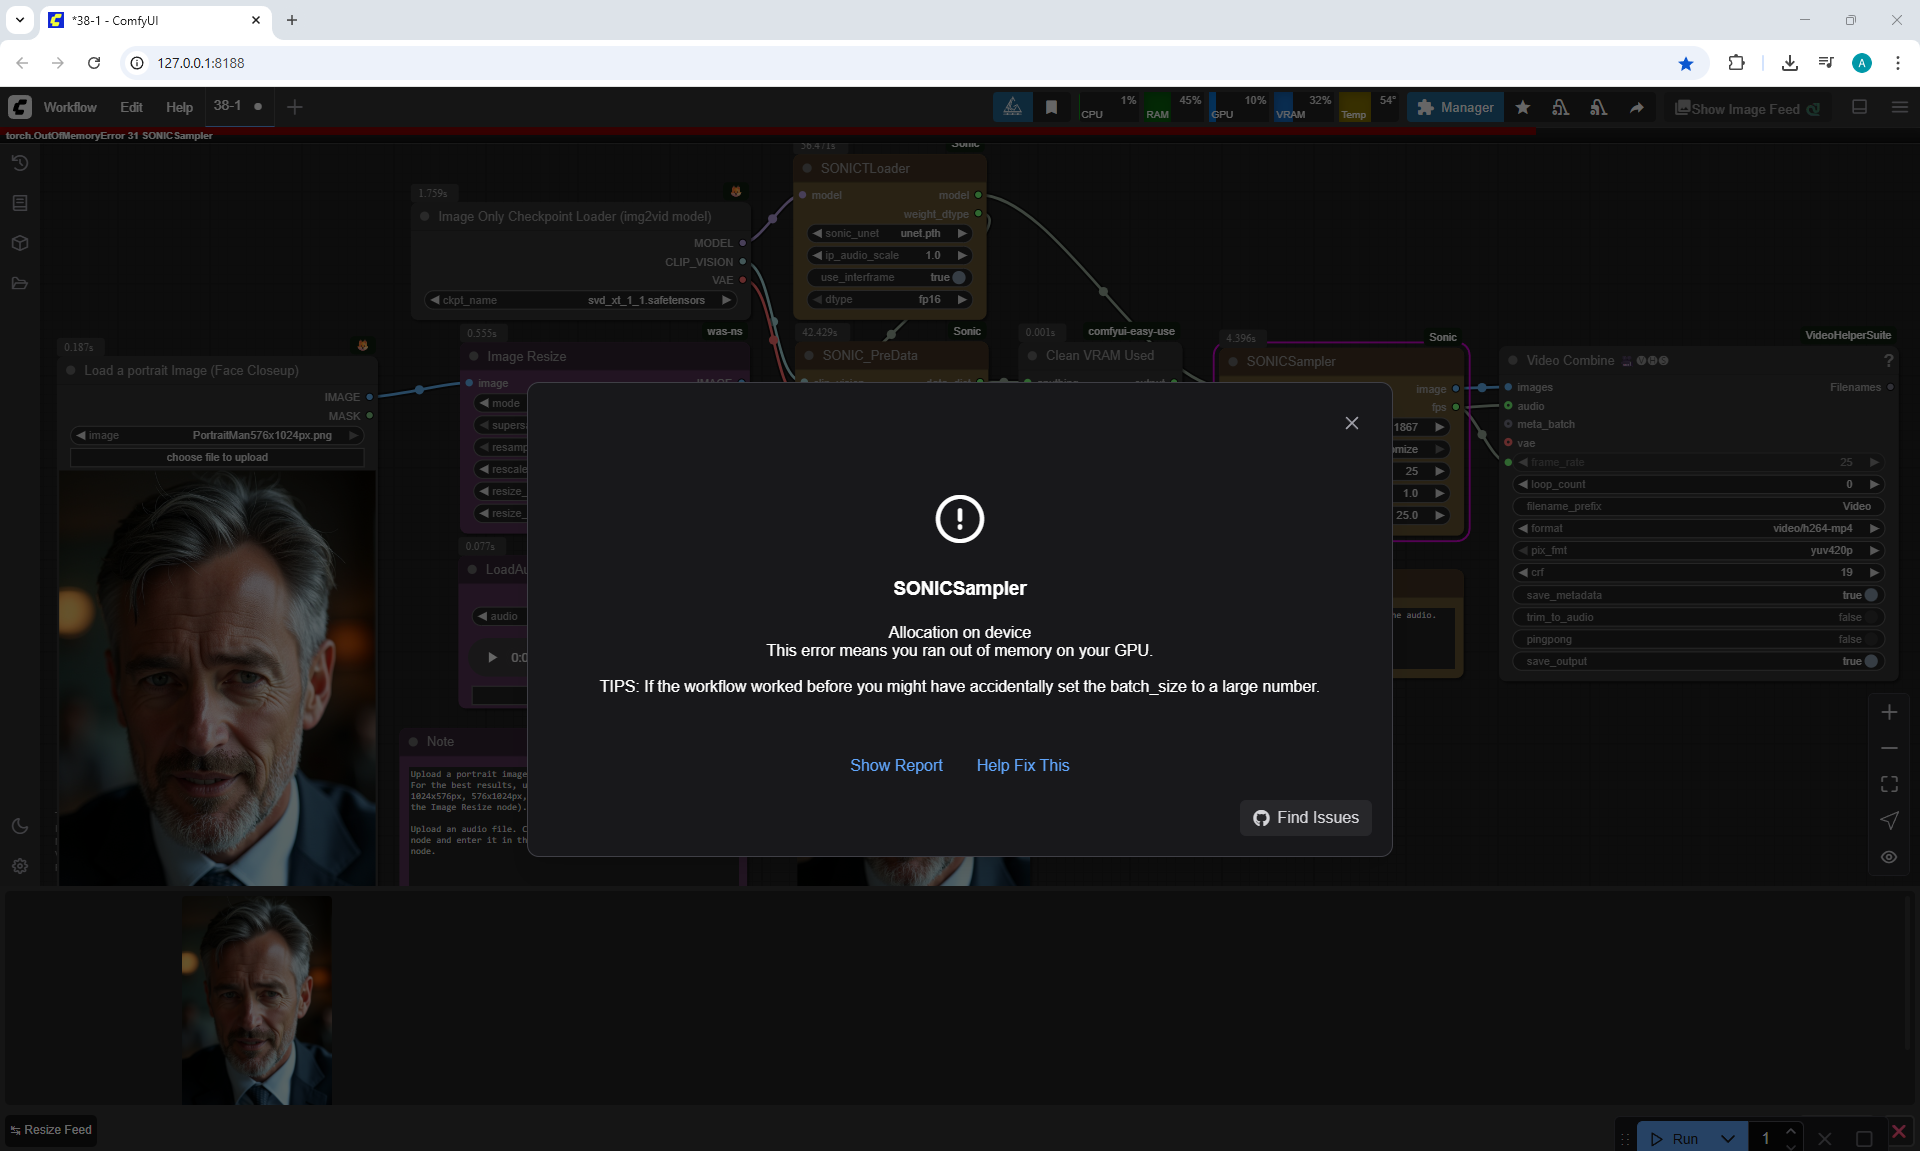
Task: Click the share arrow icon in toolbar
Action: tap(1636, 108)
